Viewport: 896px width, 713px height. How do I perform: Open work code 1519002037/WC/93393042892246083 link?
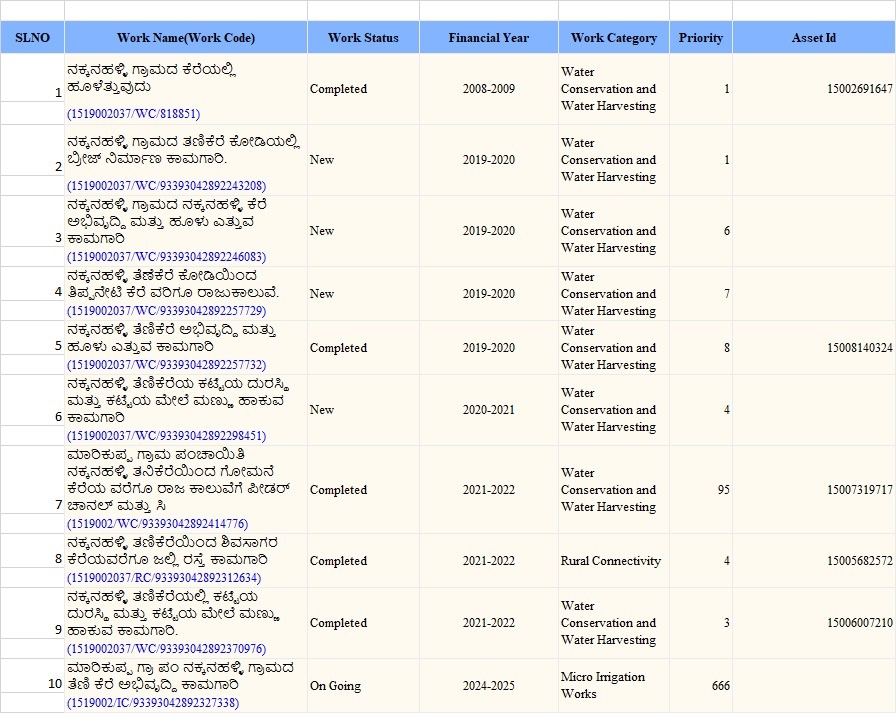point(166,257)
